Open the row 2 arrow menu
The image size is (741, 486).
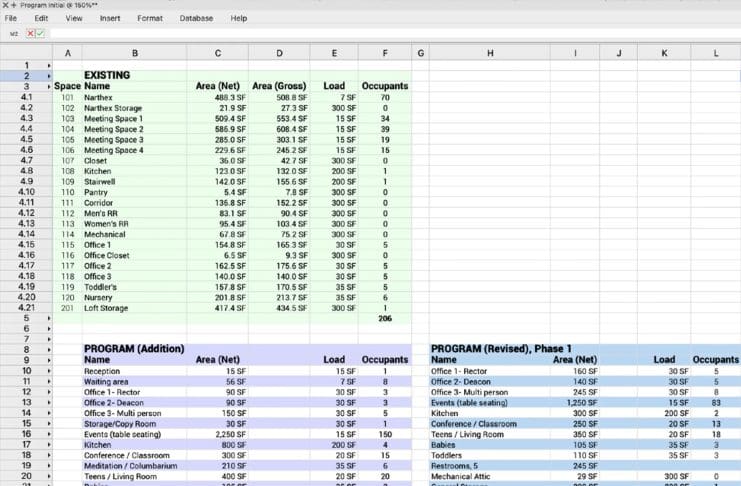(49, 75)
